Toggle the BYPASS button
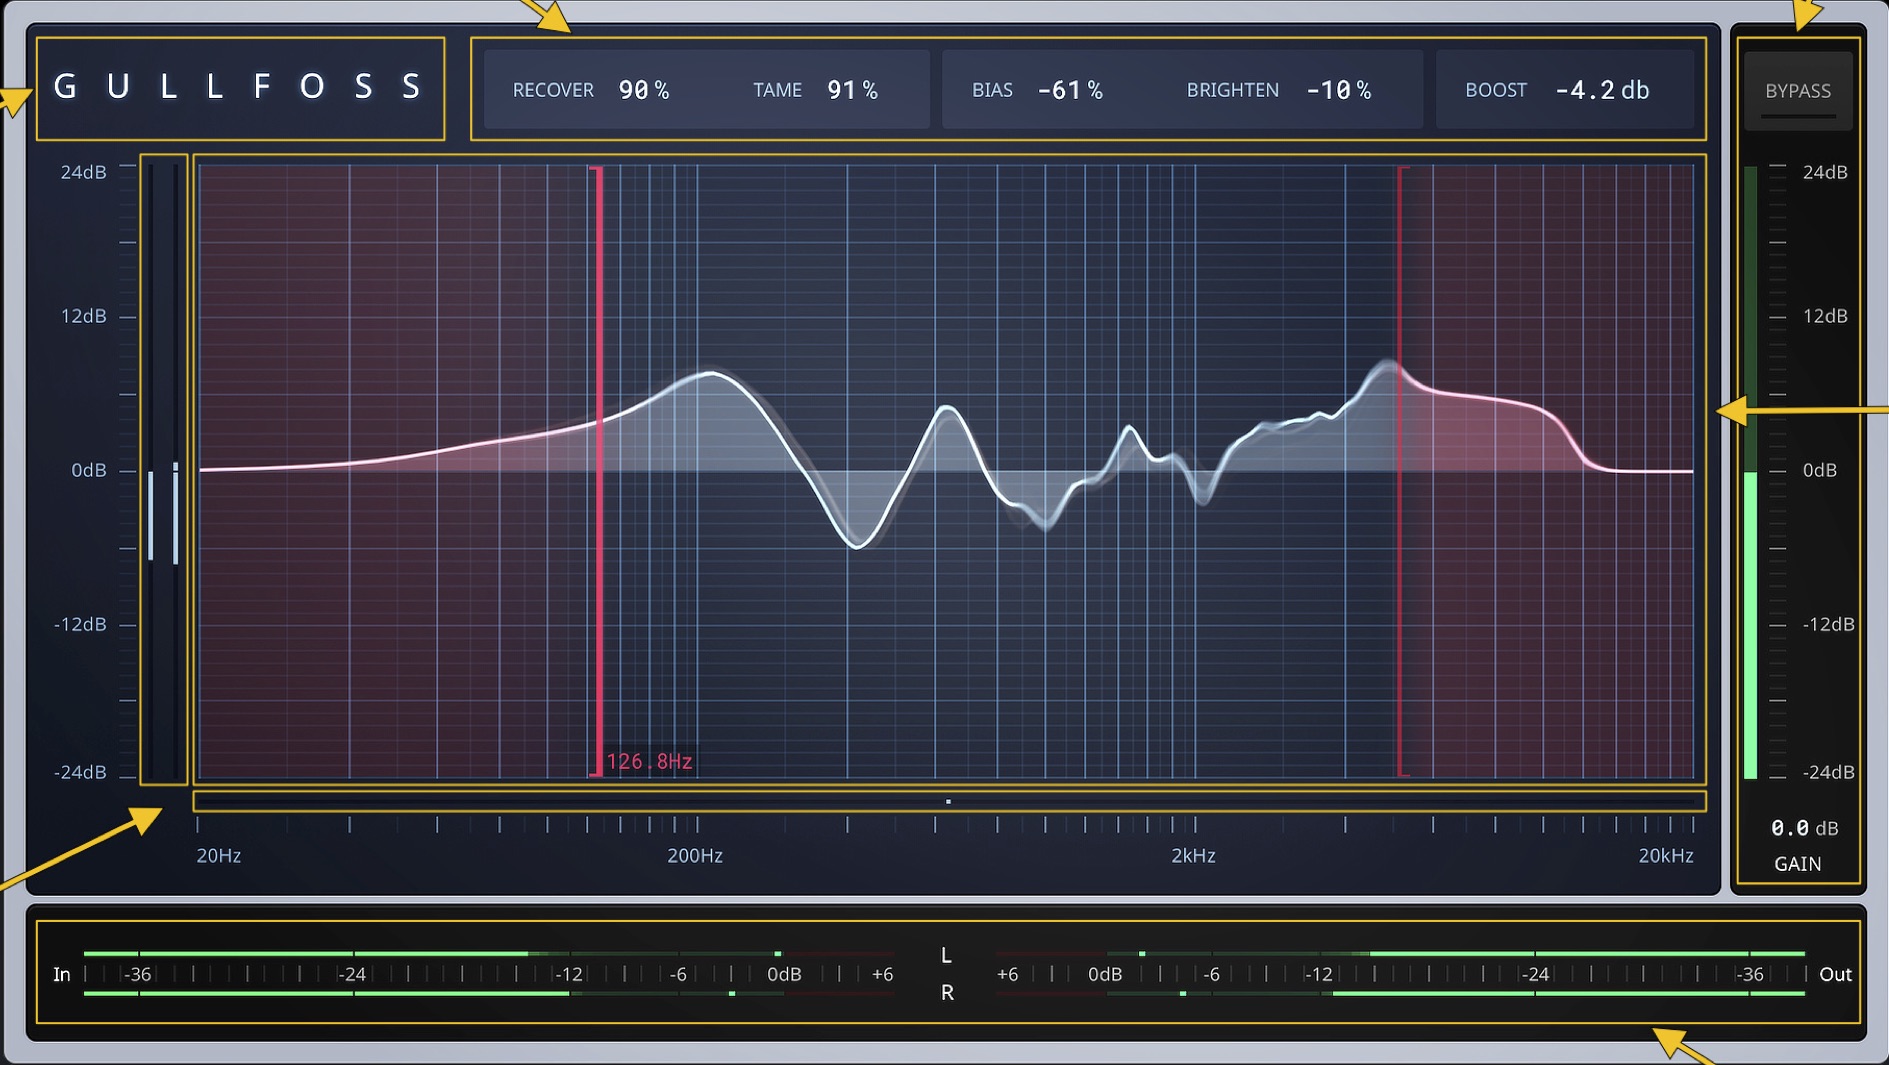The height and width of the screenshot is (1065, 1889). pyautogui.click(x=1797, y=91)
